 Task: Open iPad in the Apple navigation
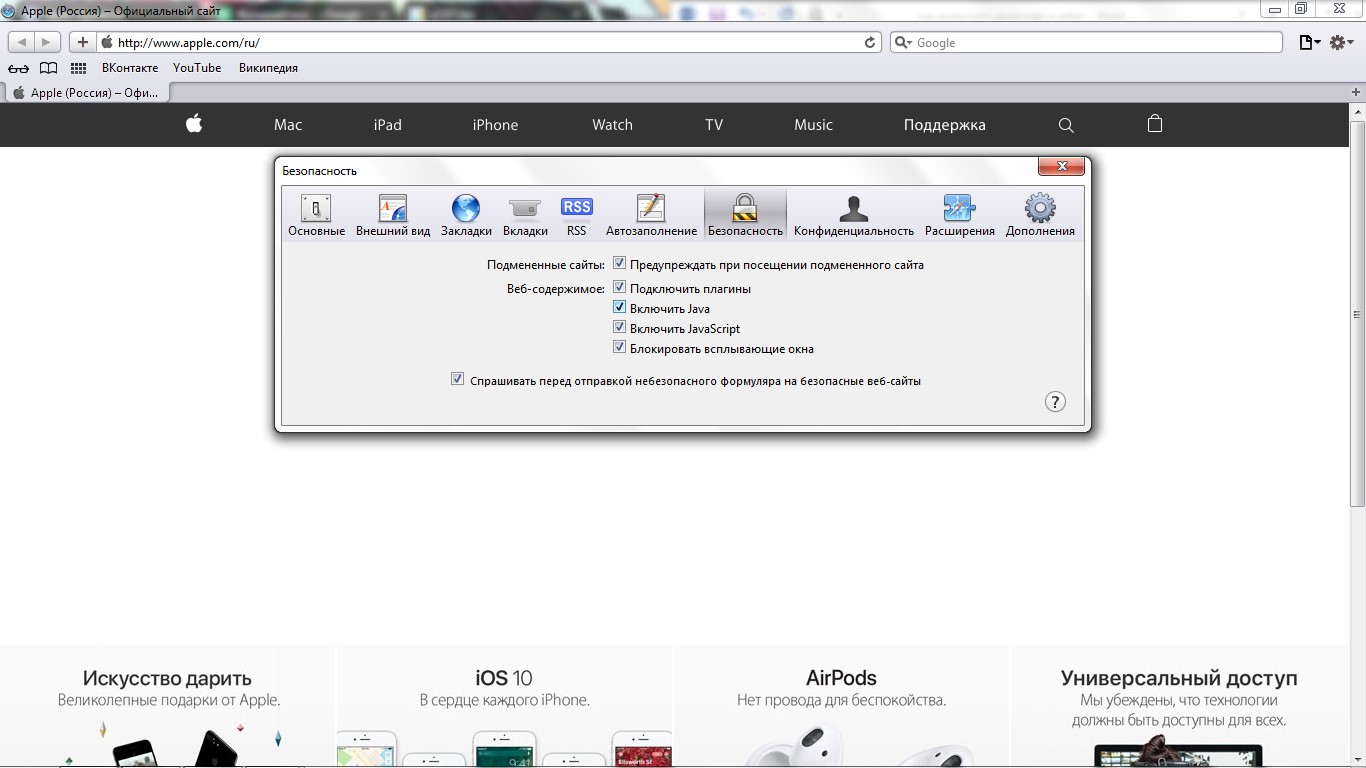coord(388,125)
